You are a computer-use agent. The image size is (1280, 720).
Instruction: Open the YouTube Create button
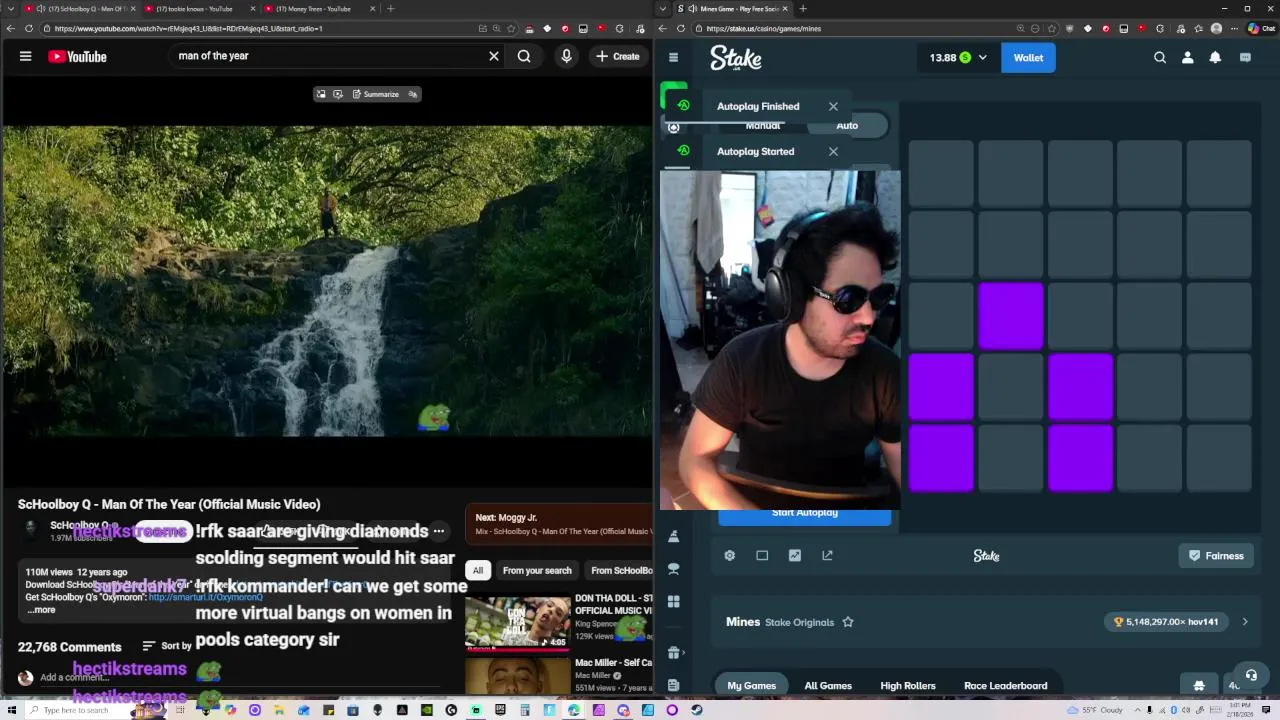click(x=617, y=56)
